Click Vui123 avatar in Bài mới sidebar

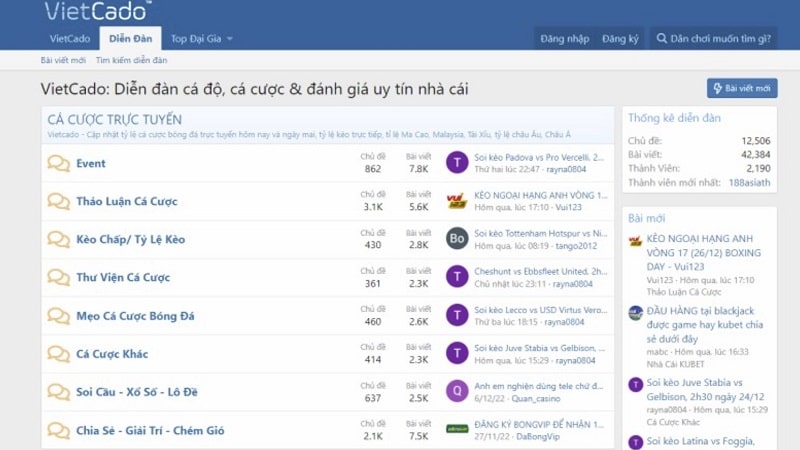635,241
